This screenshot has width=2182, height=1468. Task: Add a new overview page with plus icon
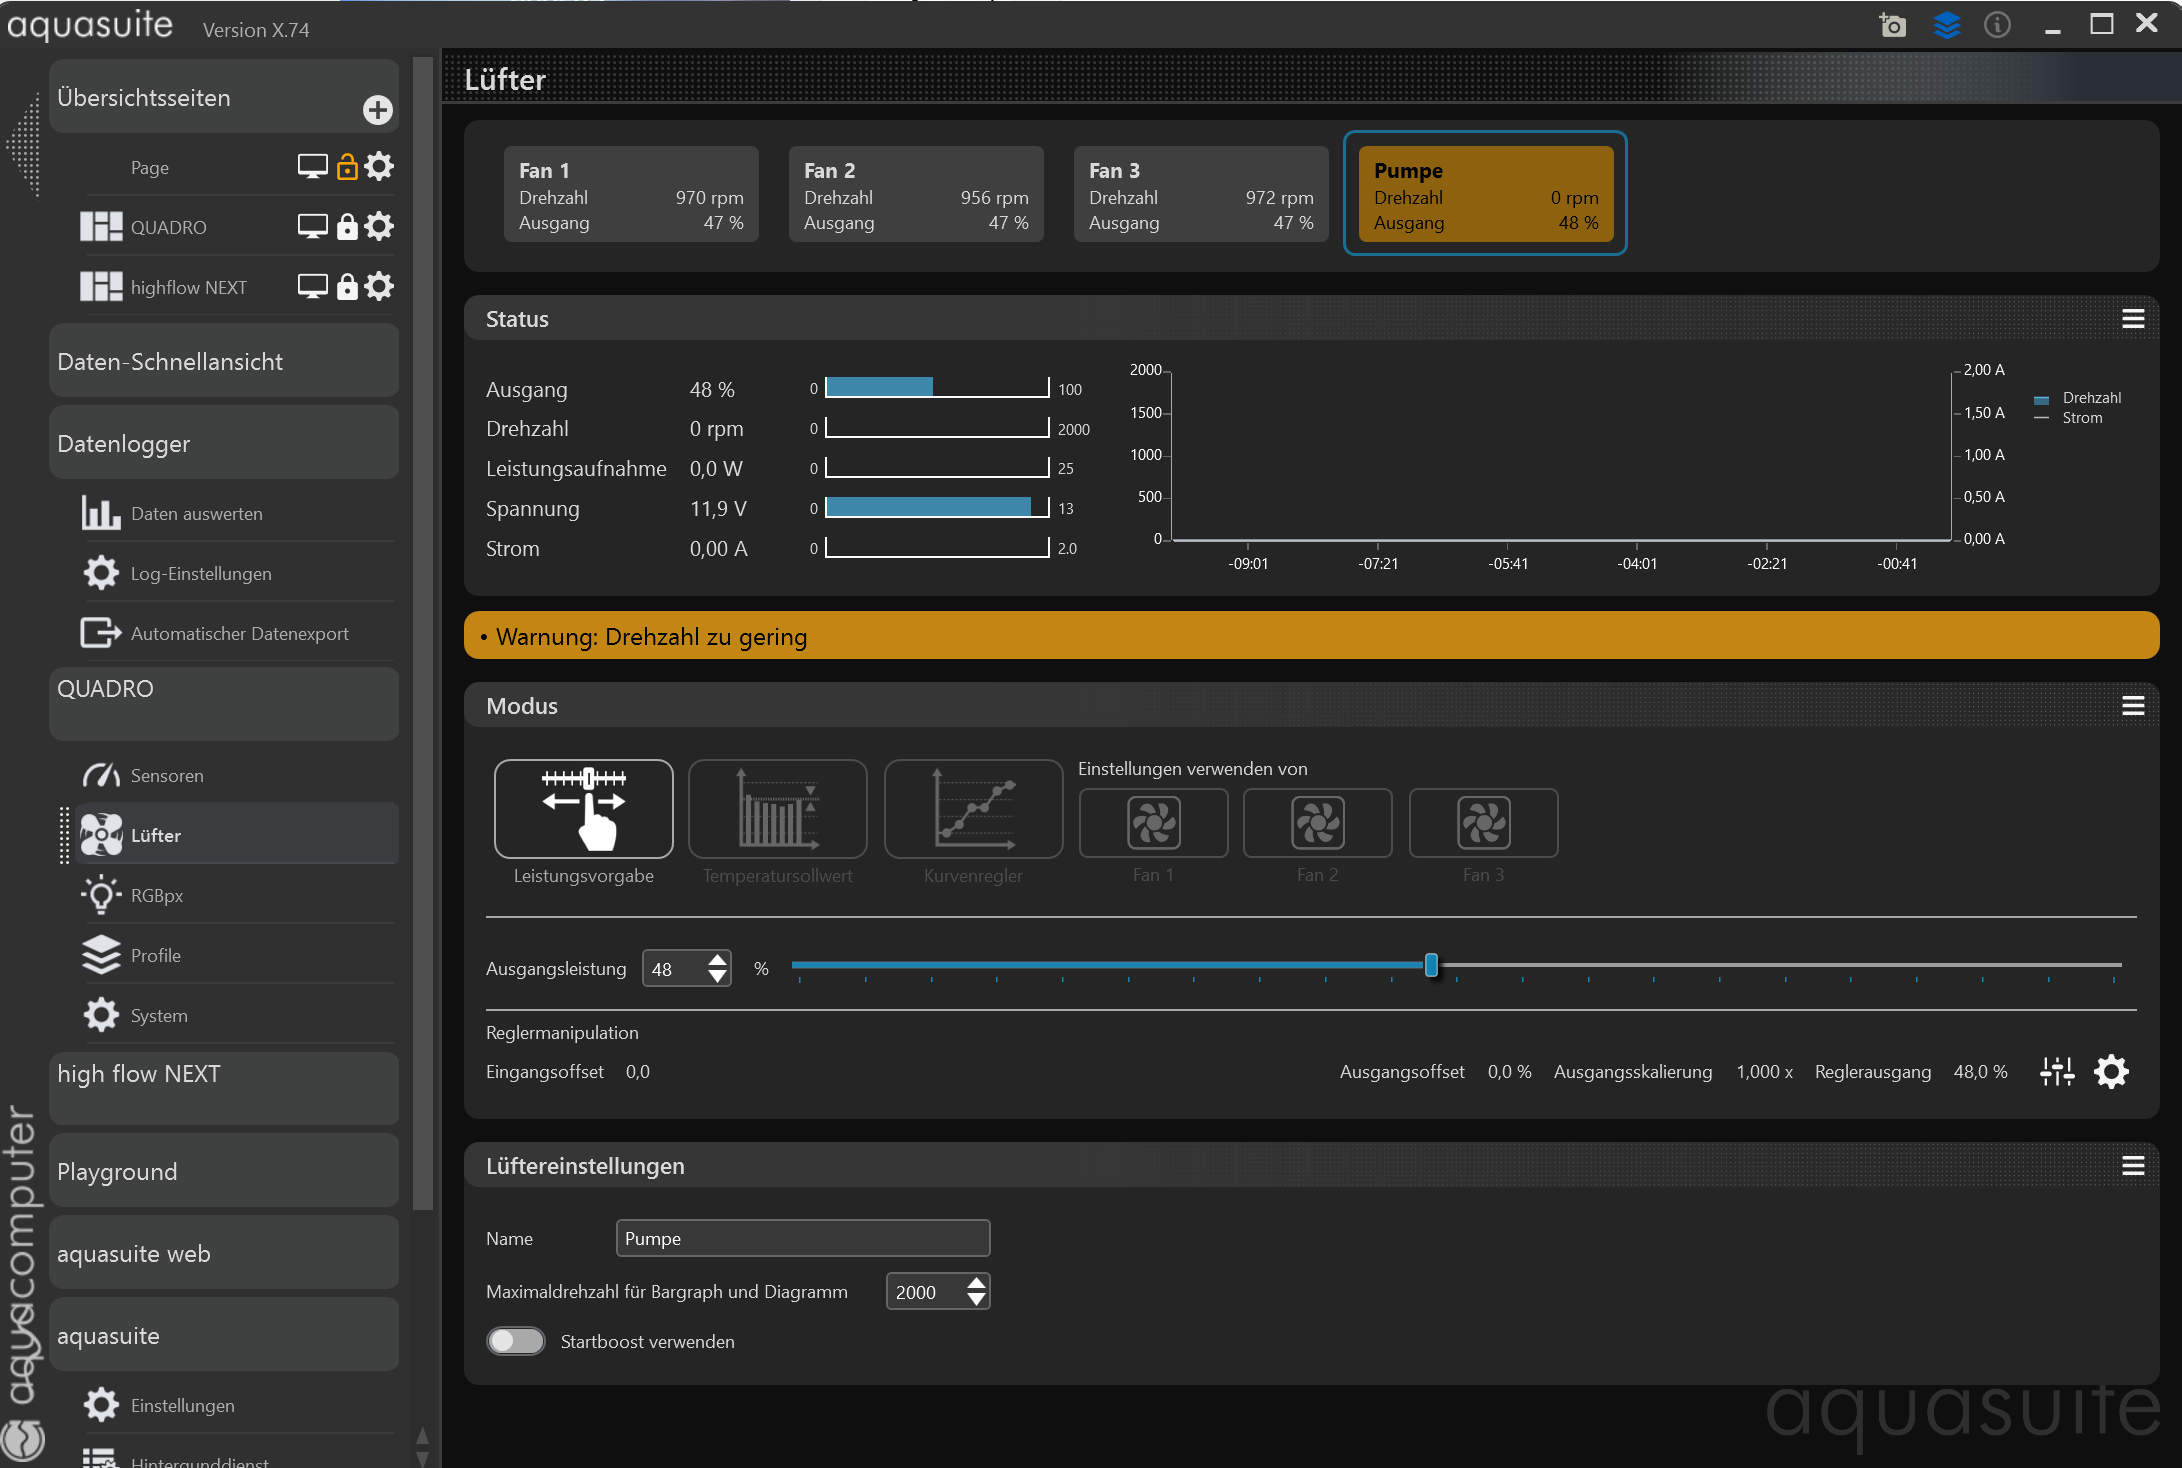pos(377,110)
